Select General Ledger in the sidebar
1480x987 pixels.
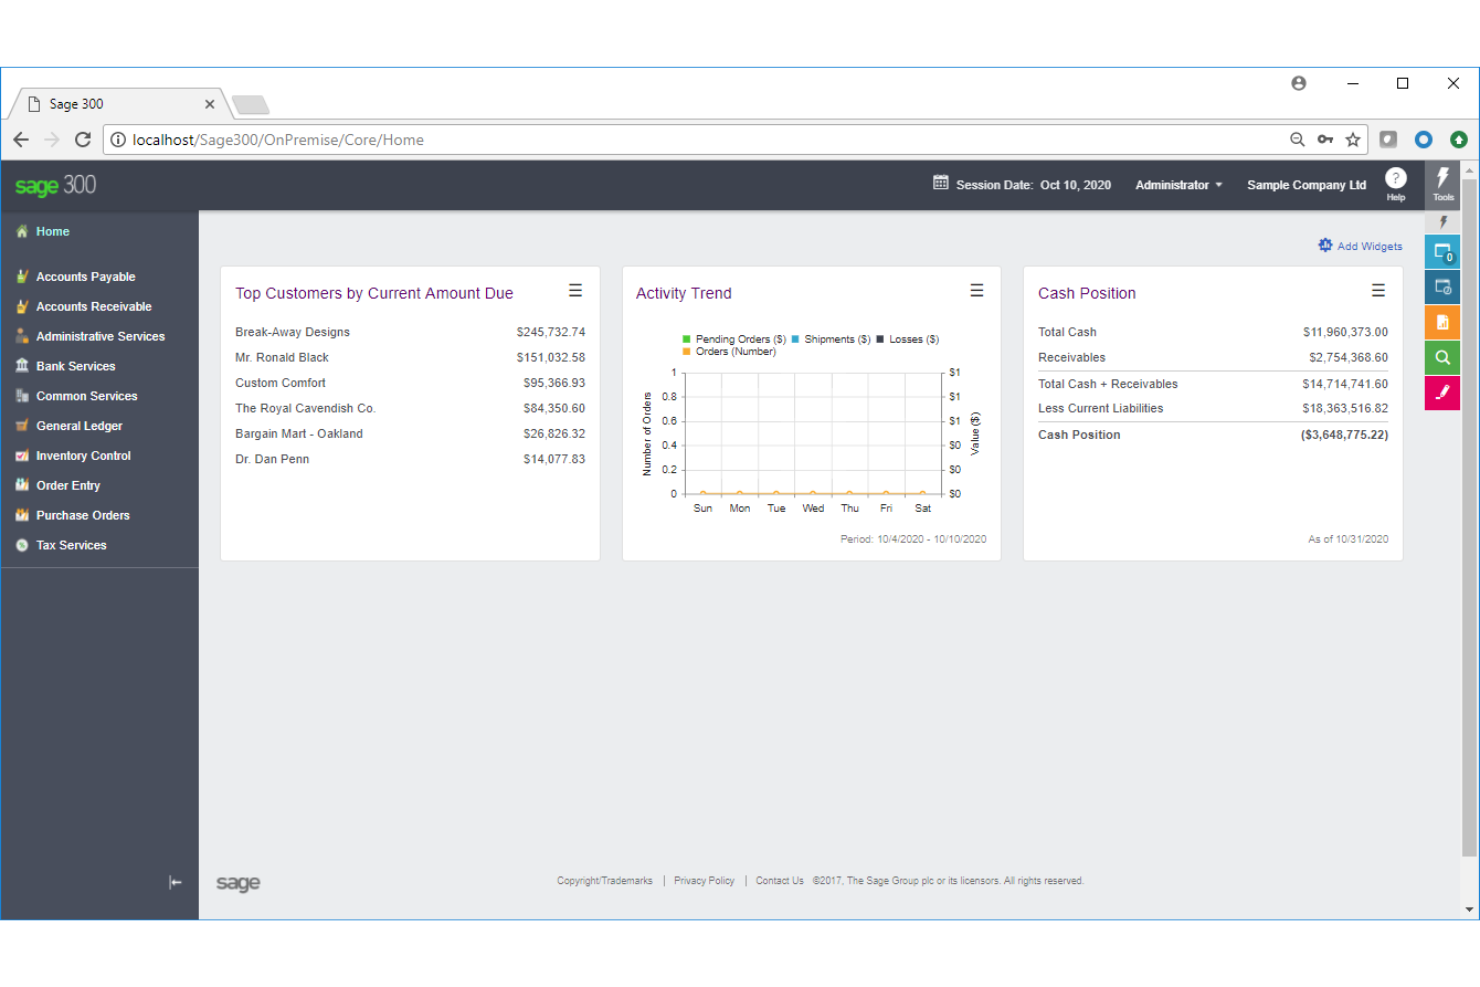[79, 425]
